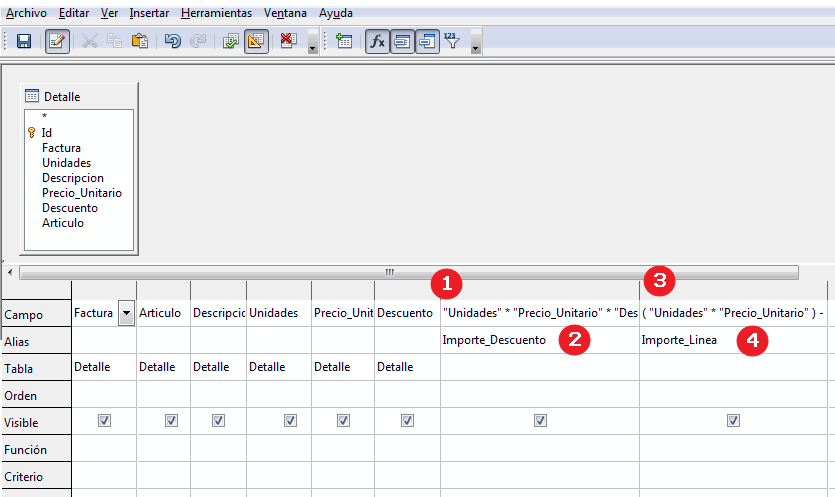Open the Editar menu

point(73,13)
